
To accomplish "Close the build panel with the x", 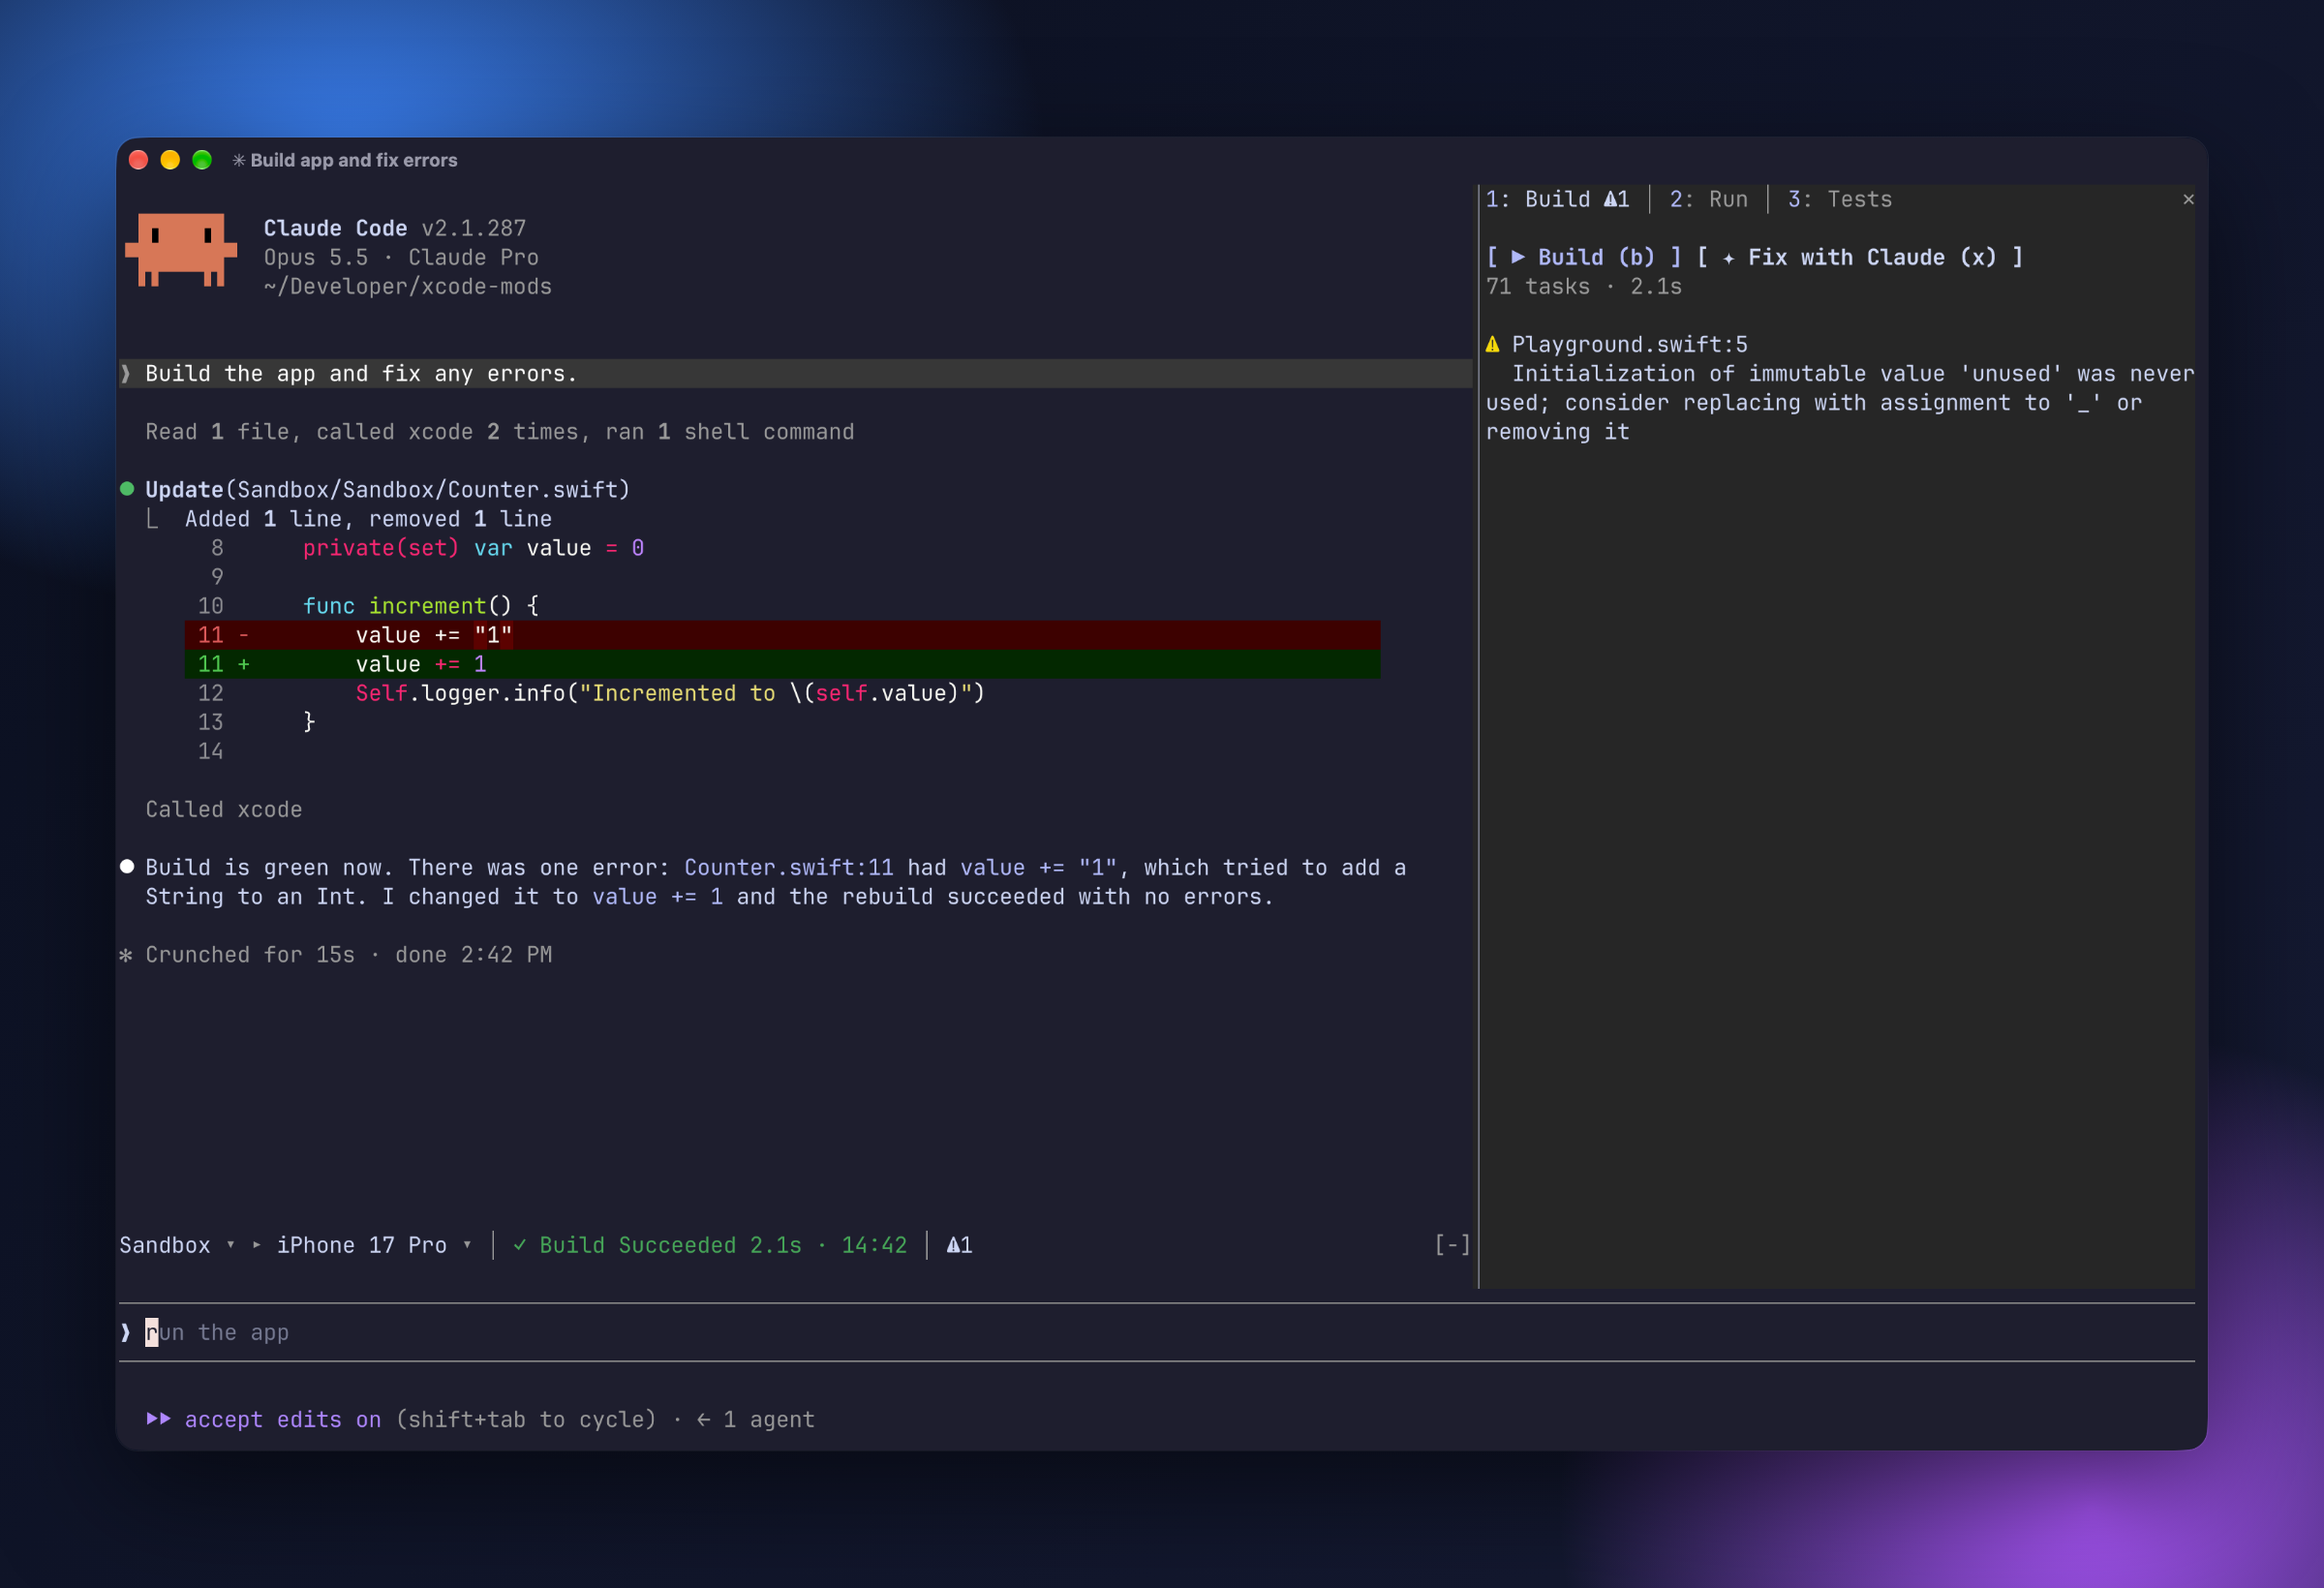I will pos(2188,199).
